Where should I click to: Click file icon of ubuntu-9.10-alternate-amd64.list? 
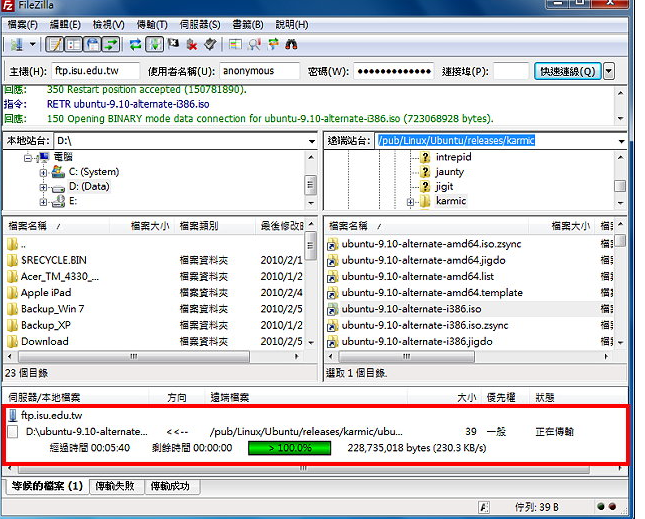(x=332, y=277)
